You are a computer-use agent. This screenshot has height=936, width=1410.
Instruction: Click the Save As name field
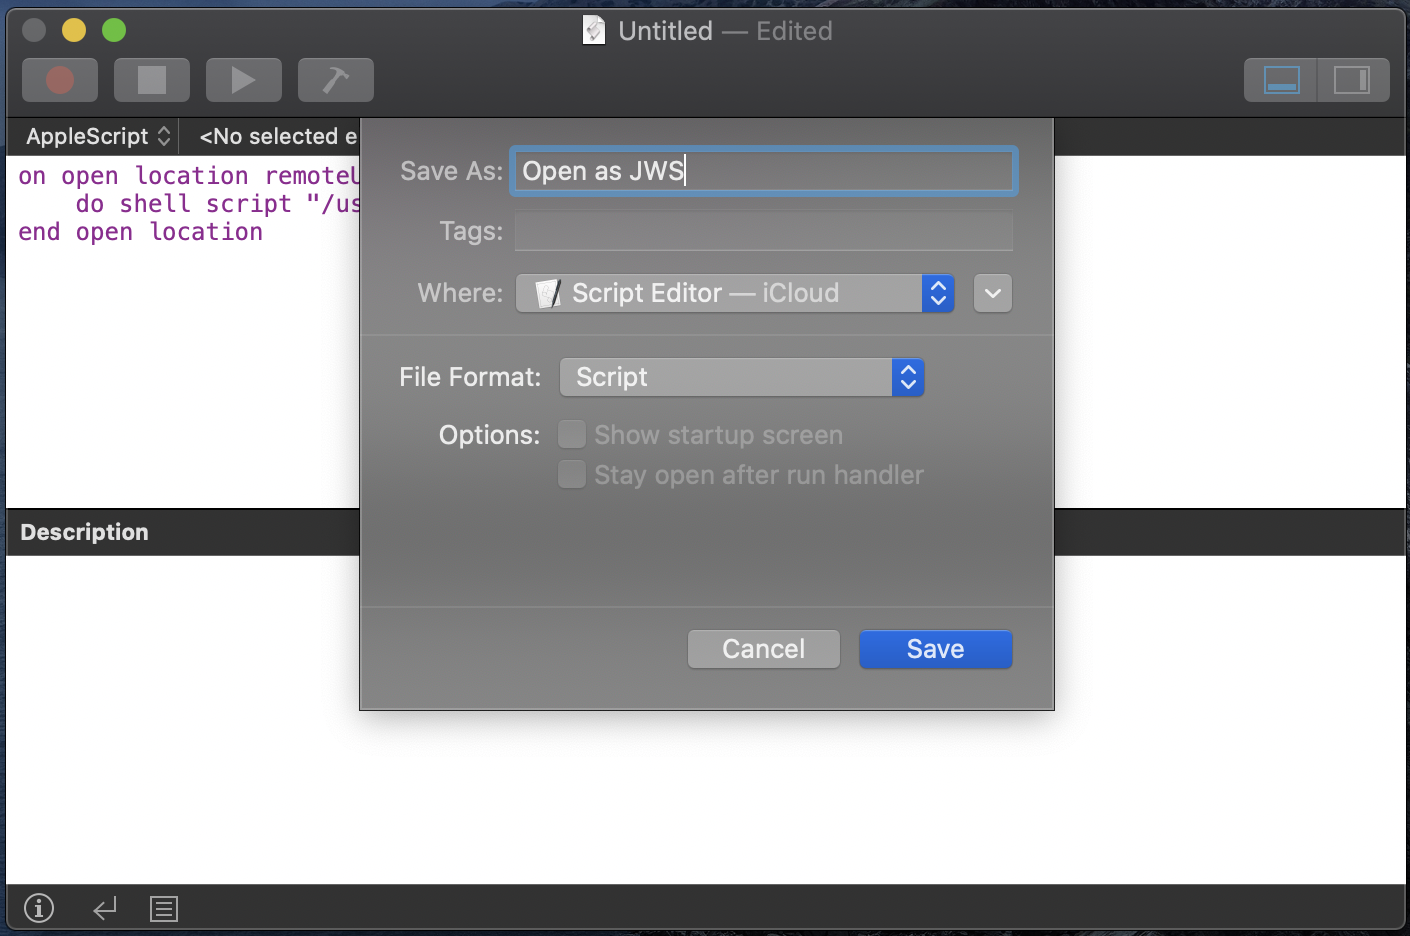[x=763, y=171]
